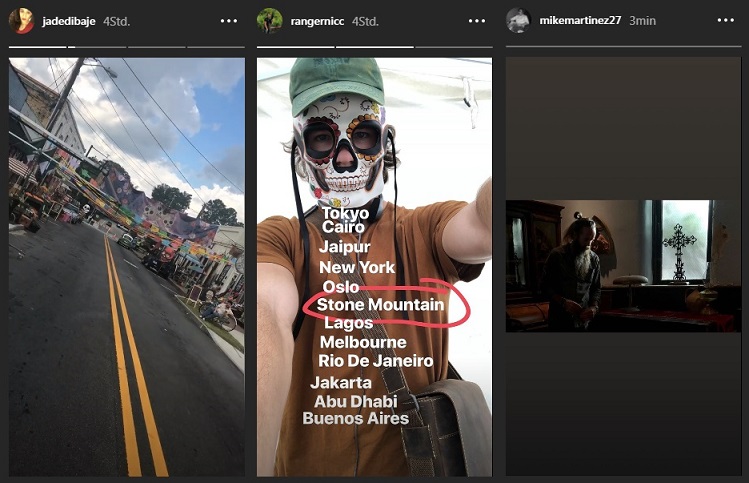Open more options for mikemartinez27 story
This screenshot has width=749, height=483.
(726, 21)
